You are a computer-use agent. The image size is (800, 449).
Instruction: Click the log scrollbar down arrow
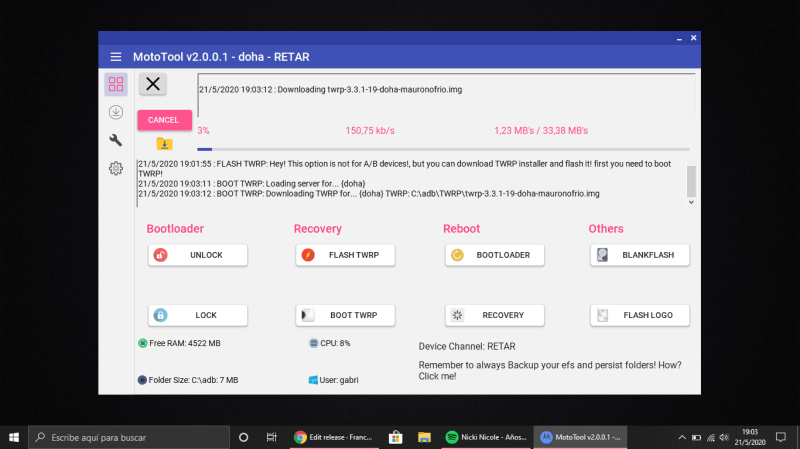[691, 202]
